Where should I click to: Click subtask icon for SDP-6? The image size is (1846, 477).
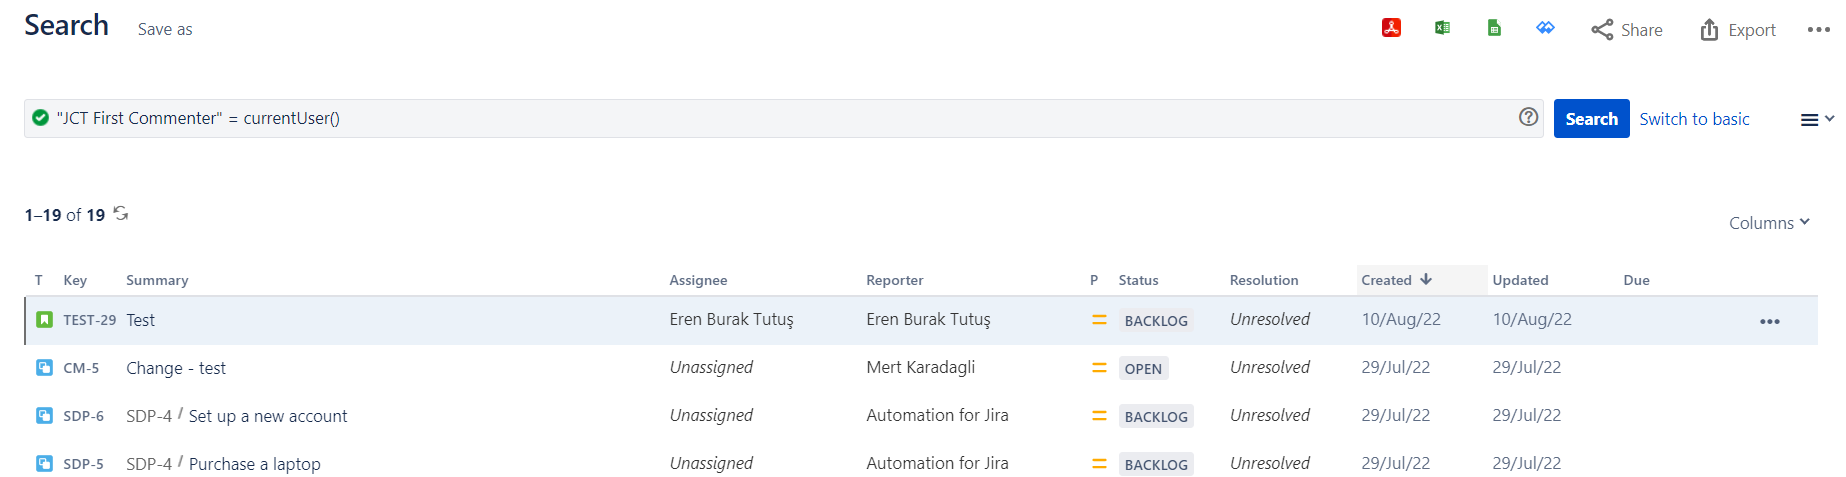point(44,415)
